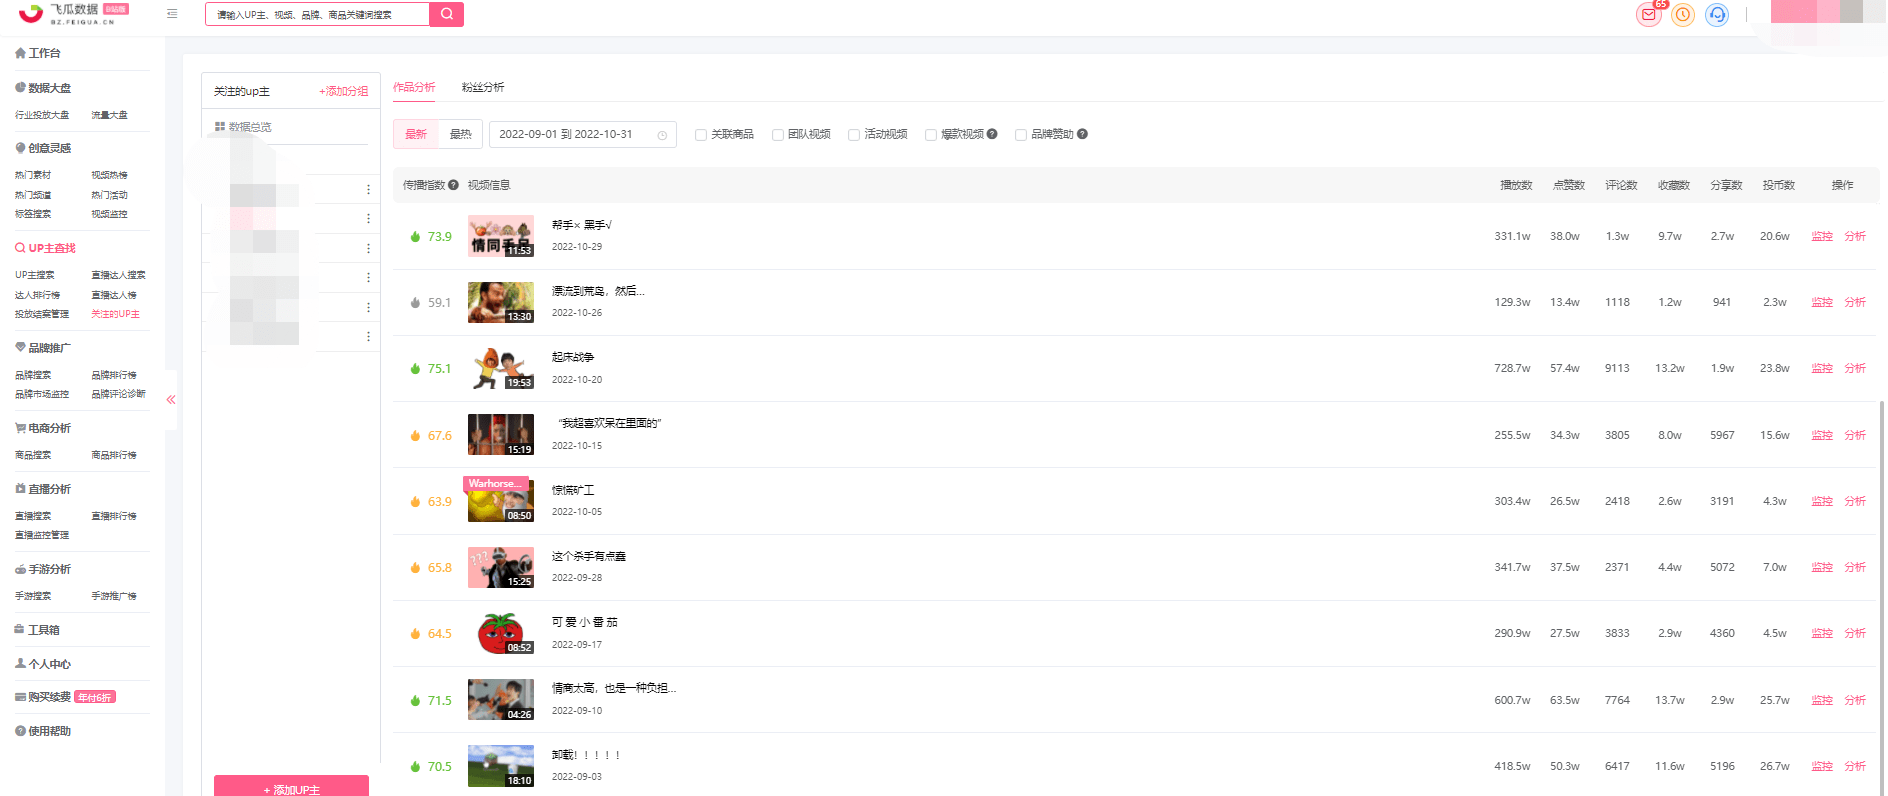Click the calendar clock icon in date field

[x=662, y=135]
